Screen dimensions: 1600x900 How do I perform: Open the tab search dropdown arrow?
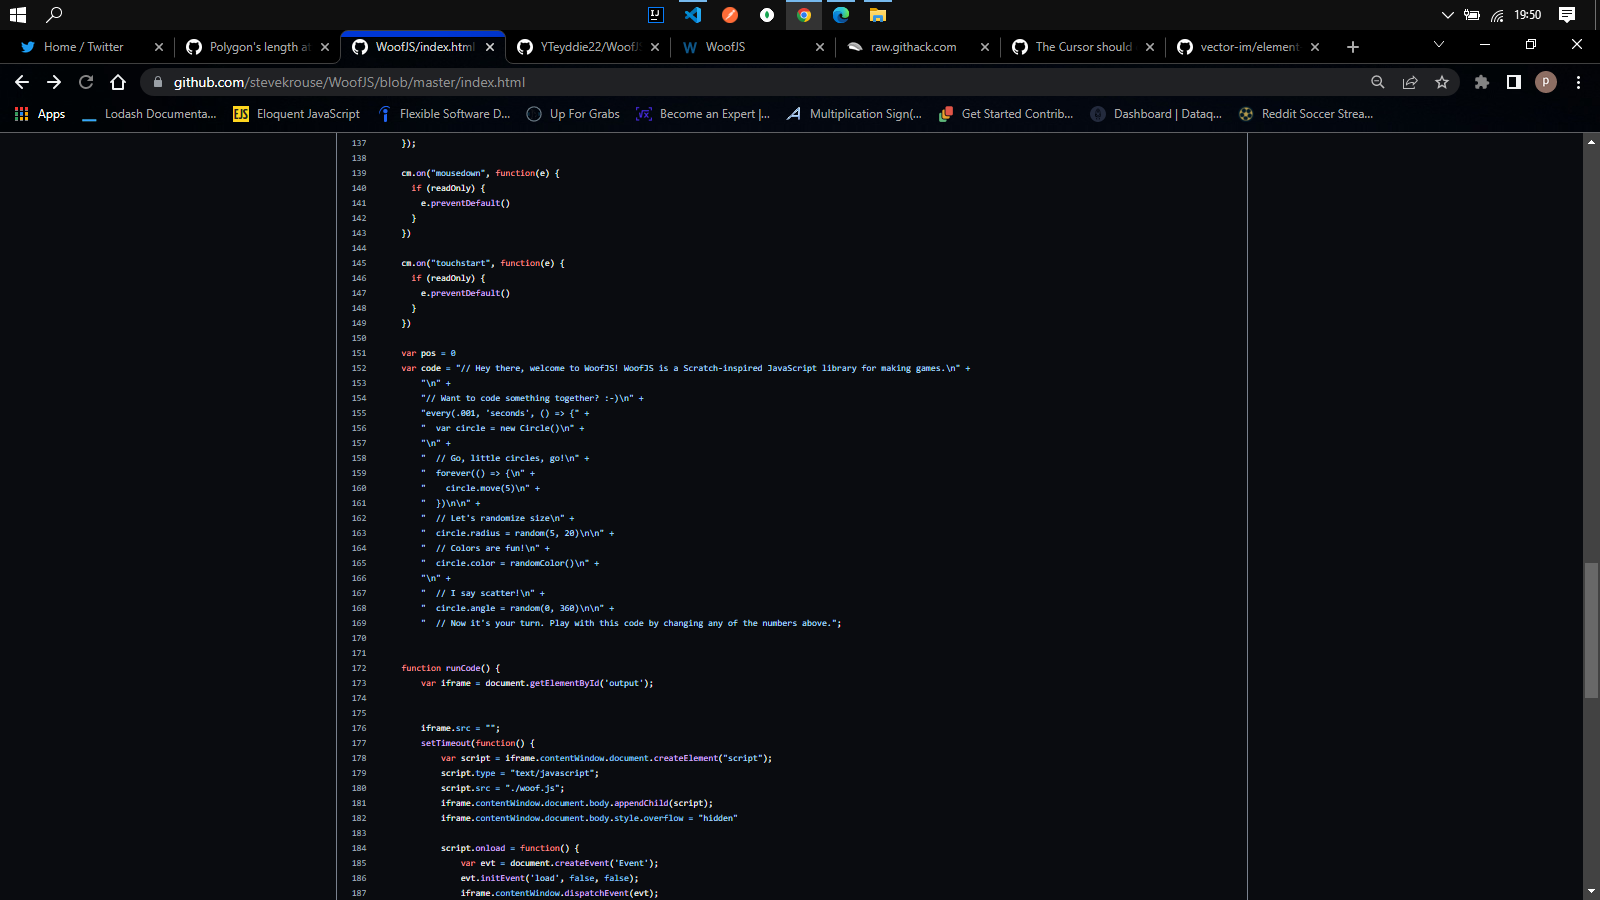(1438, 44)
